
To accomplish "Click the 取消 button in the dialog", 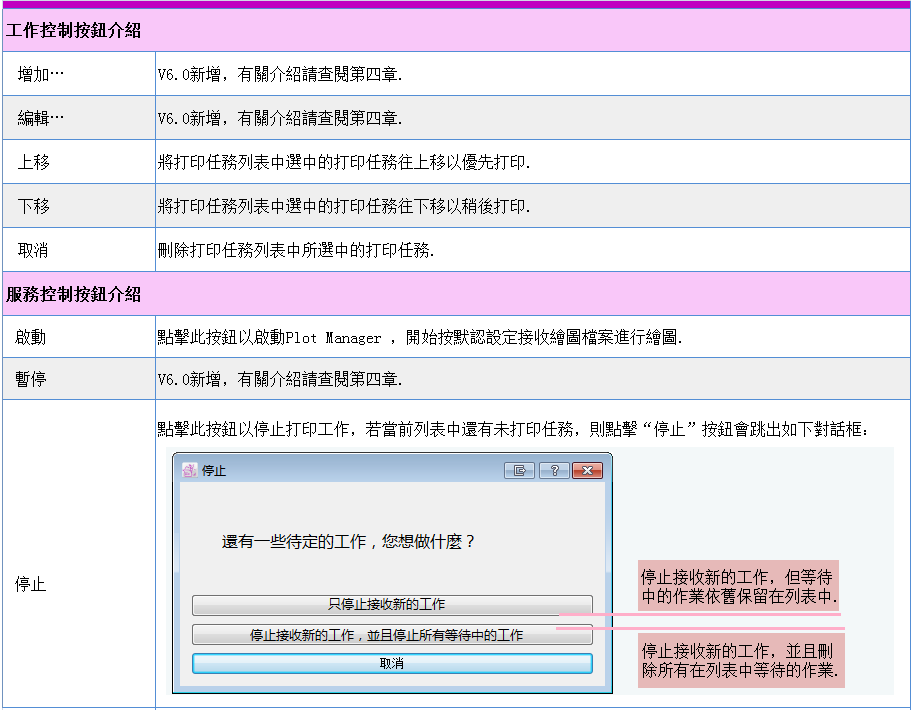I will (x=392, y=663).
